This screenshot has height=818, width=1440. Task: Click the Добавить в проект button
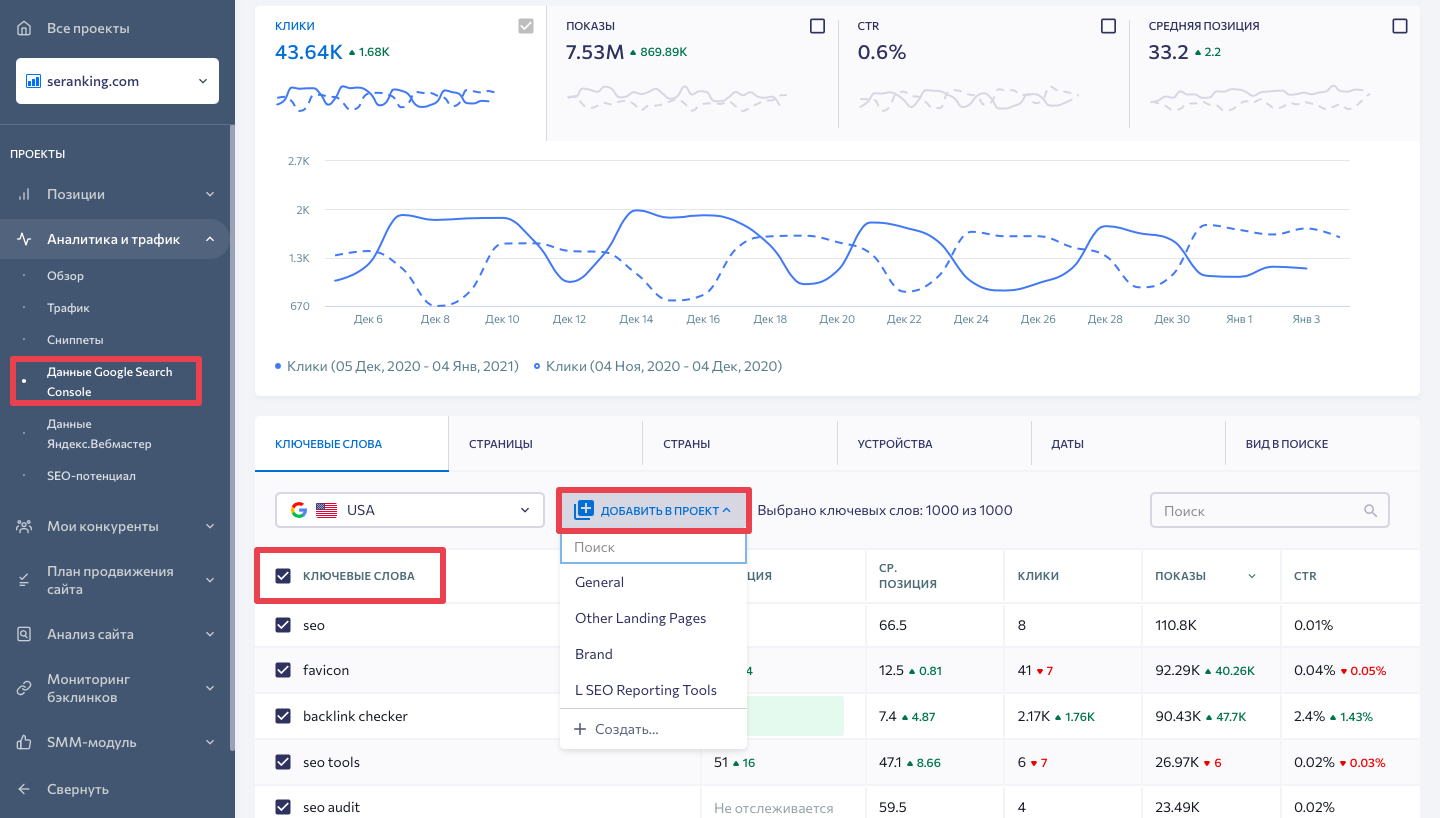(654, 510)
